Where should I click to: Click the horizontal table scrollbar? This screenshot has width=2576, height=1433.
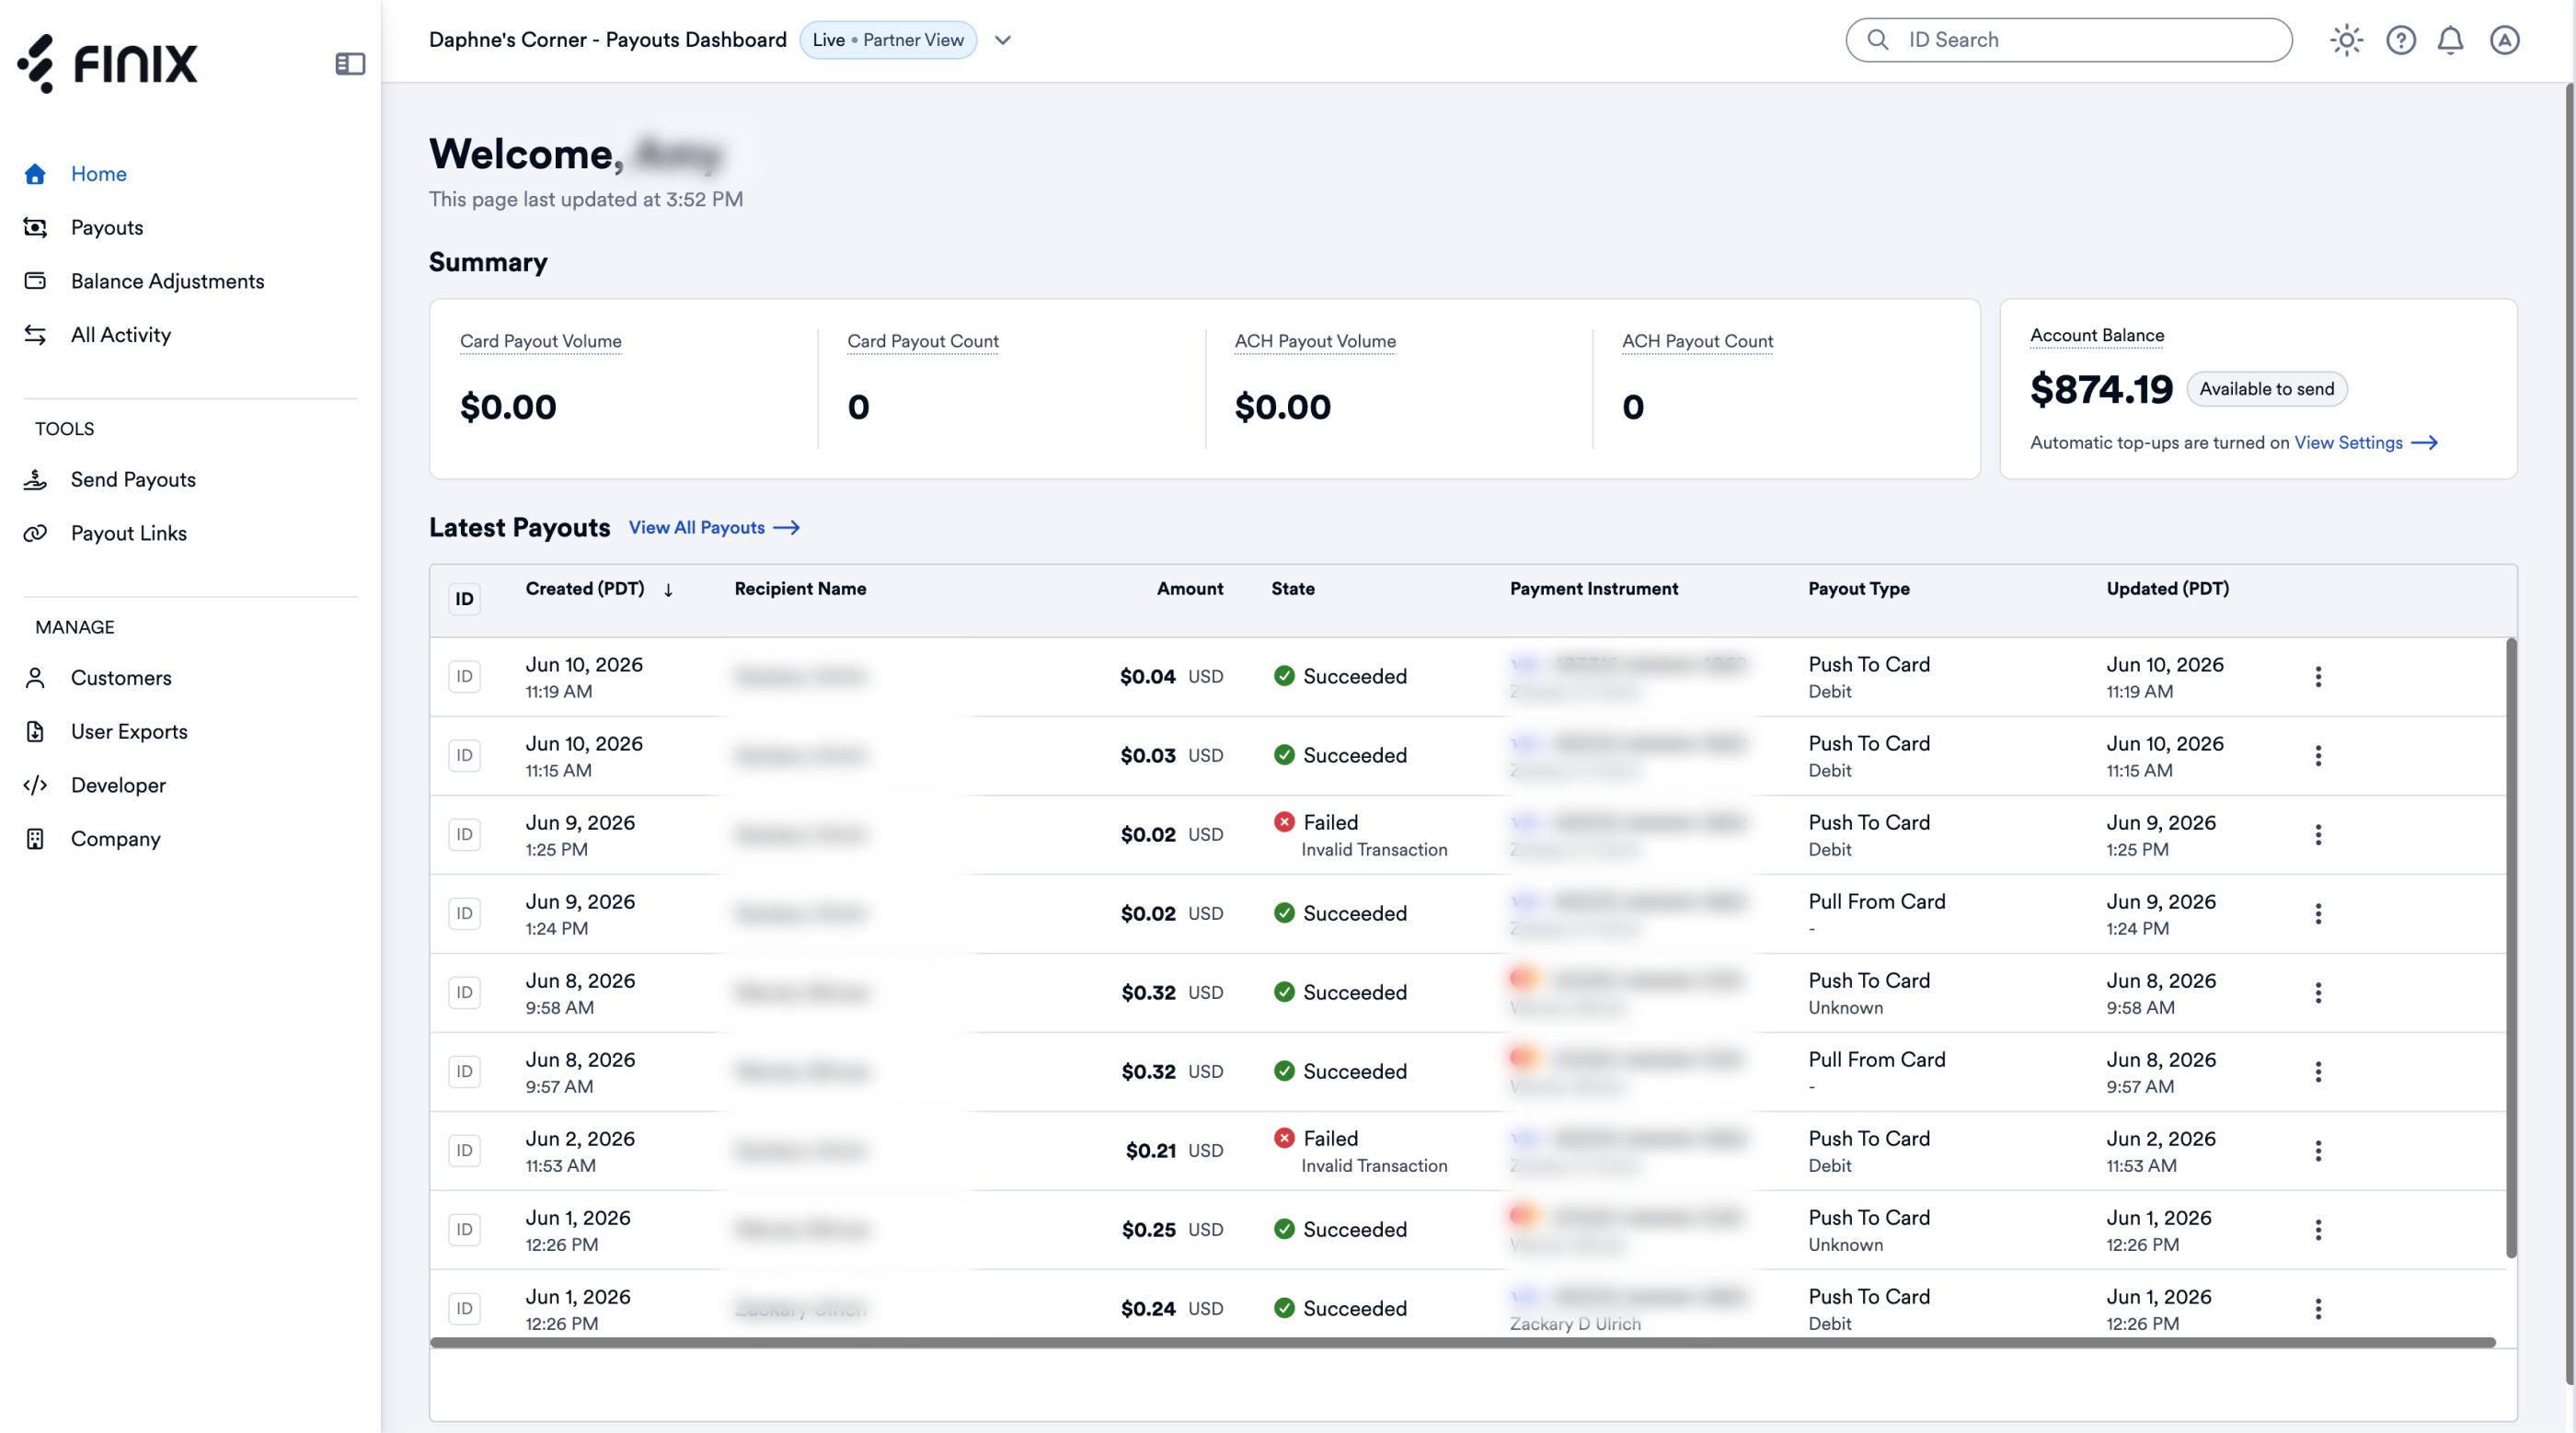[x=1462, y=1343]
